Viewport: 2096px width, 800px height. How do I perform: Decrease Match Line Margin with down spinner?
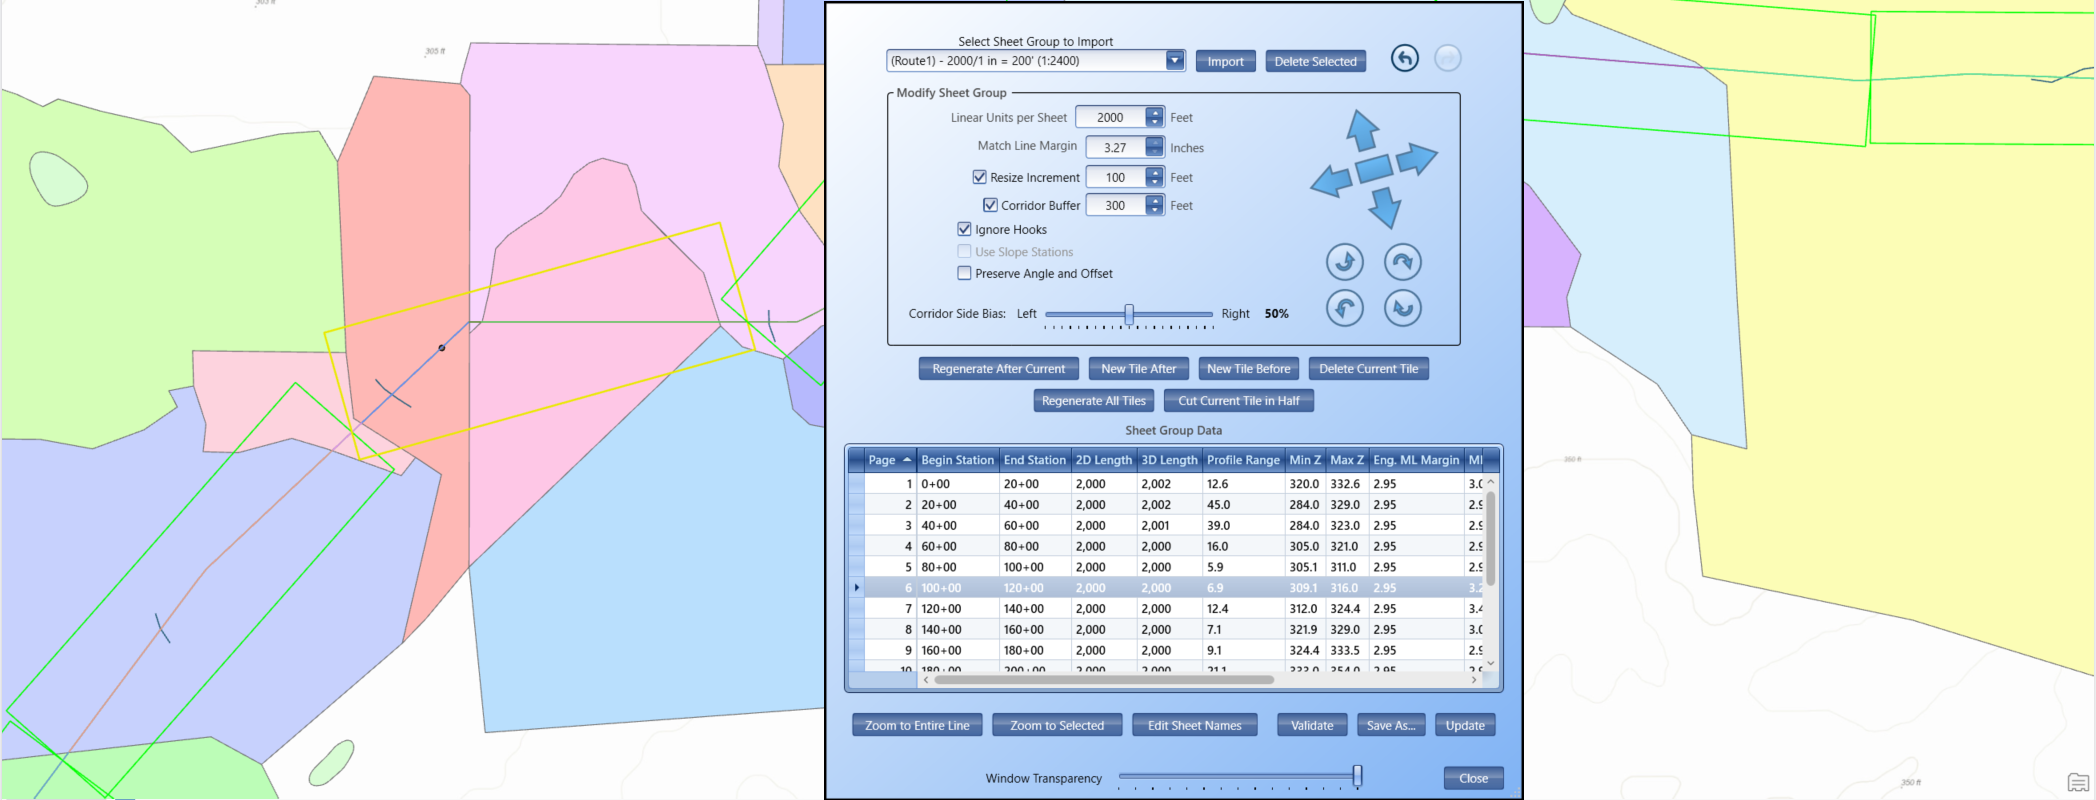(x=1155, y=152)
